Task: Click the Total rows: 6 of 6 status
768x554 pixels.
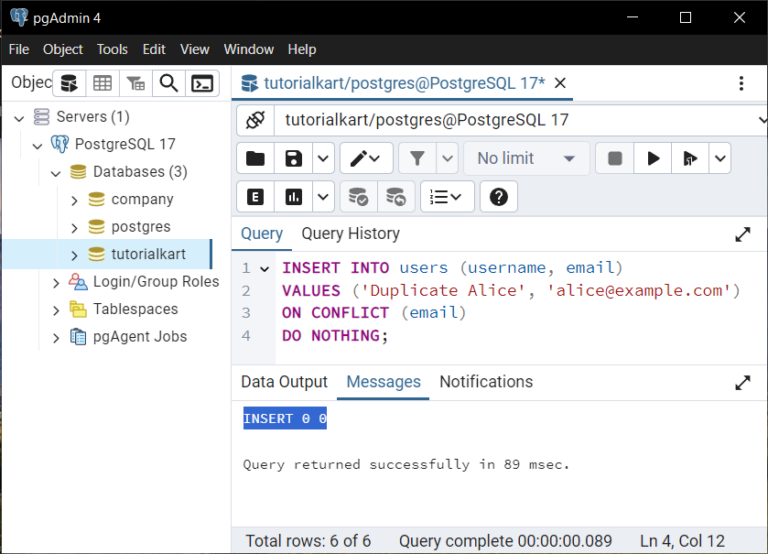Action: [308, 541]
